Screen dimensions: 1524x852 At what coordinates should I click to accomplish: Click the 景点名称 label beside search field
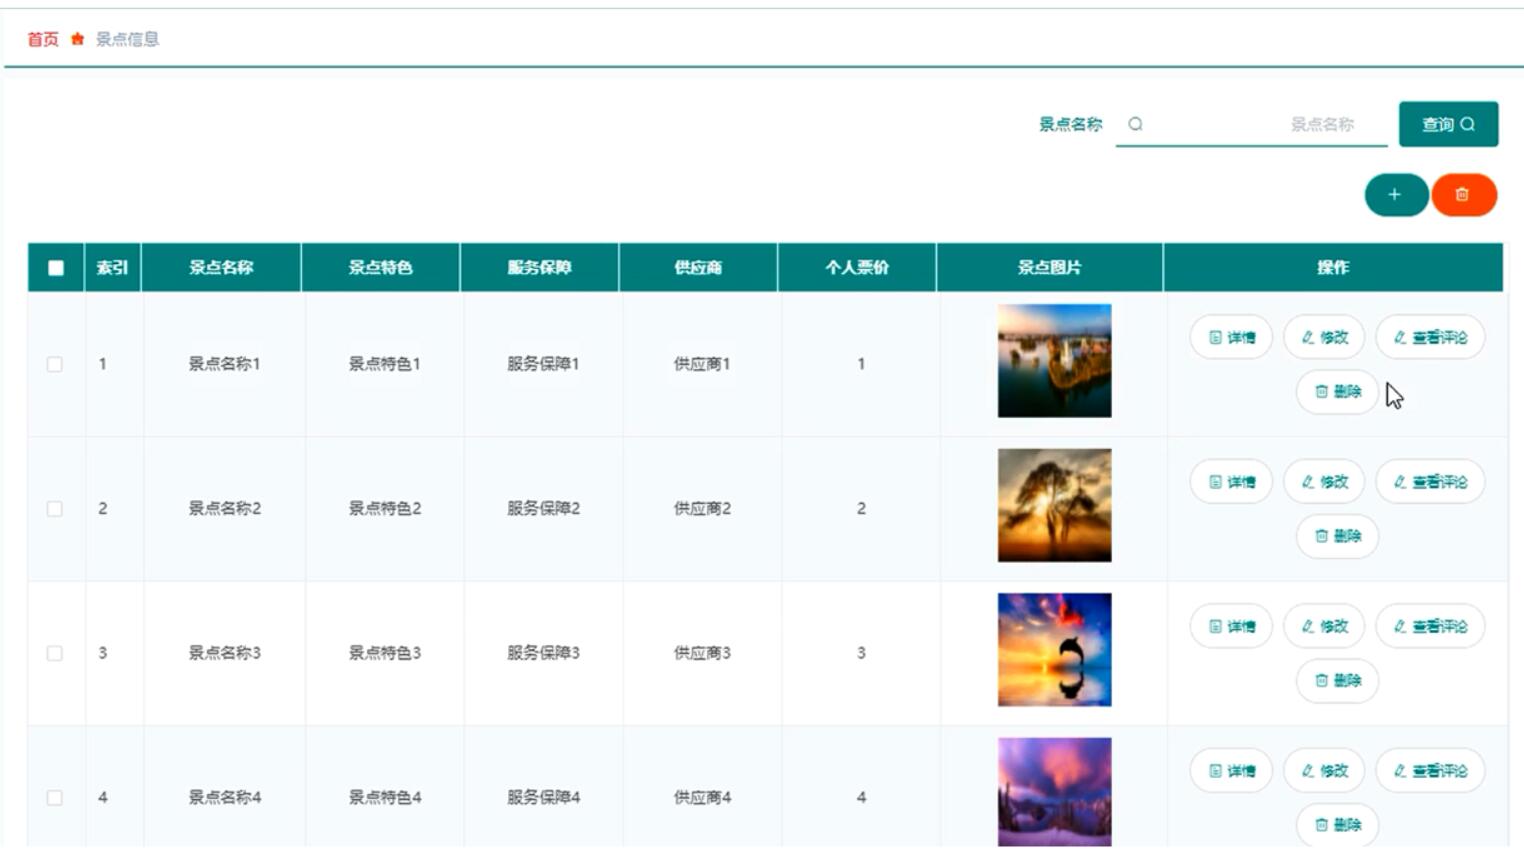1070,124
